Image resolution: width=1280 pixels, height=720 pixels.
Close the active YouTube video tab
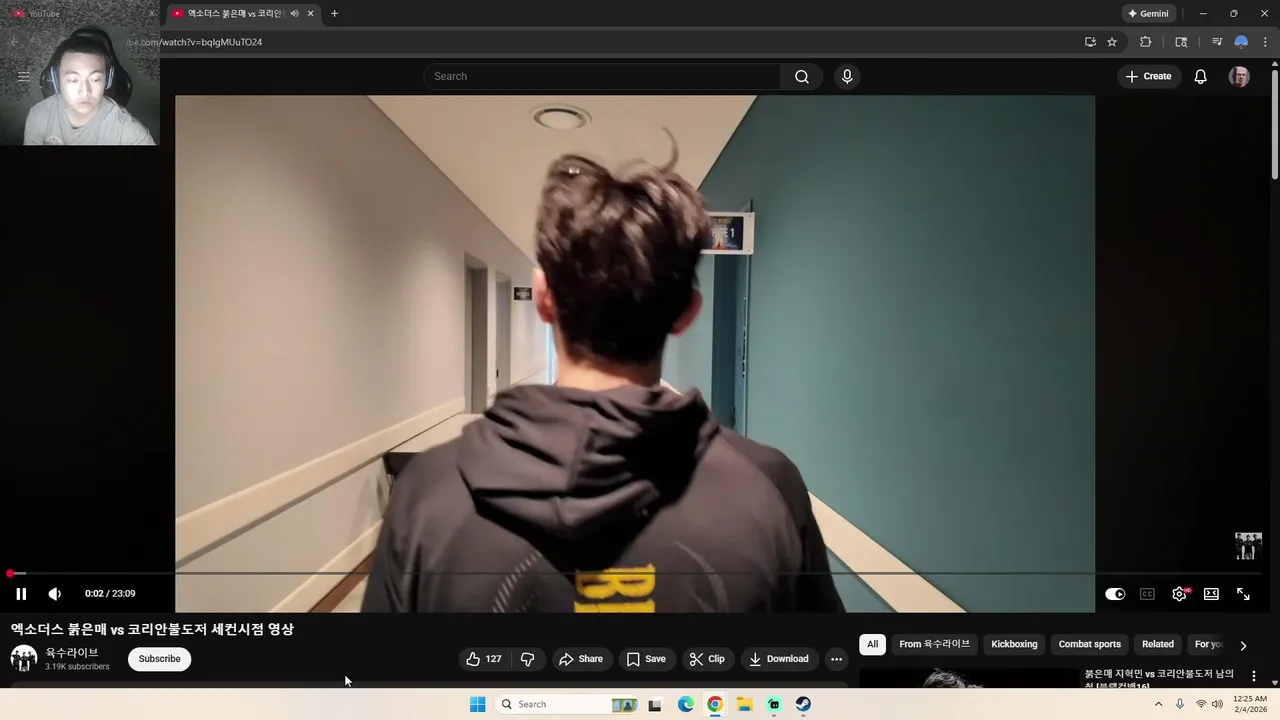pos(311,13)
